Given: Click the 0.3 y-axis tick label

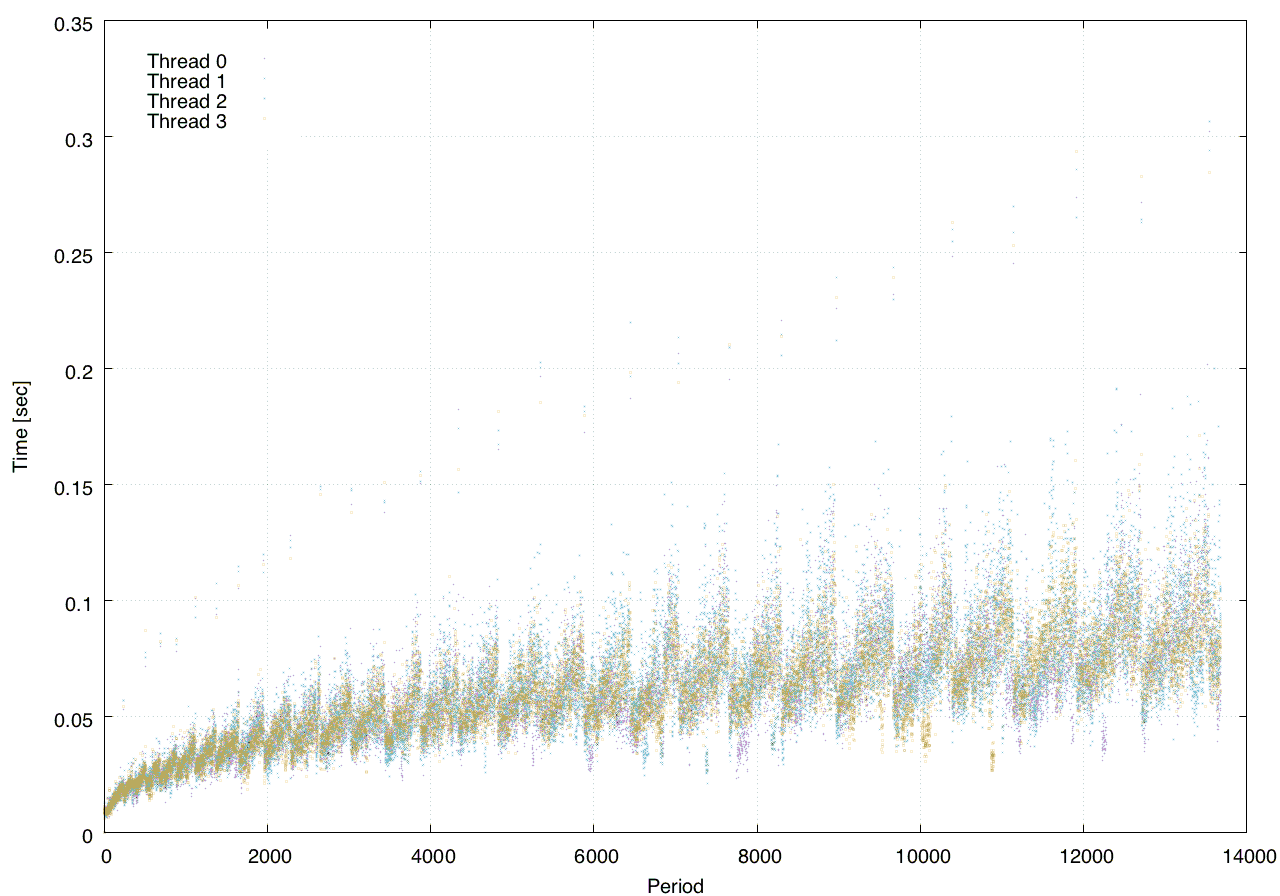Looking at the screenshot, I should coord(78,138).
